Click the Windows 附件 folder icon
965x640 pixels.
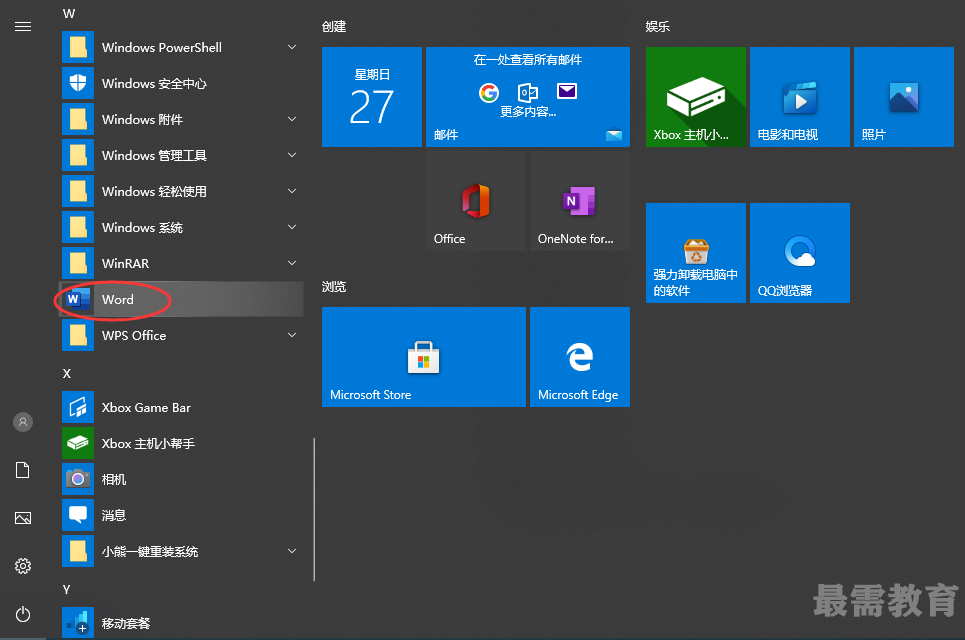pyautogui.click(x=78, y=119)
